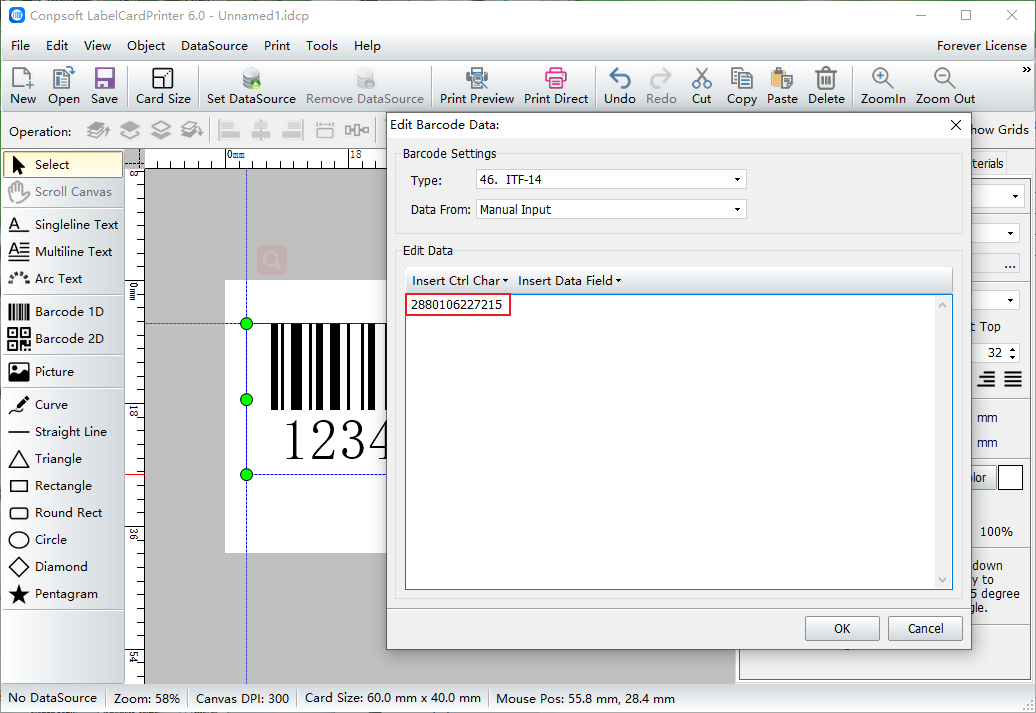Select the Rectangle shape tool
This screenshot has width=1036, height=713.
63,486
